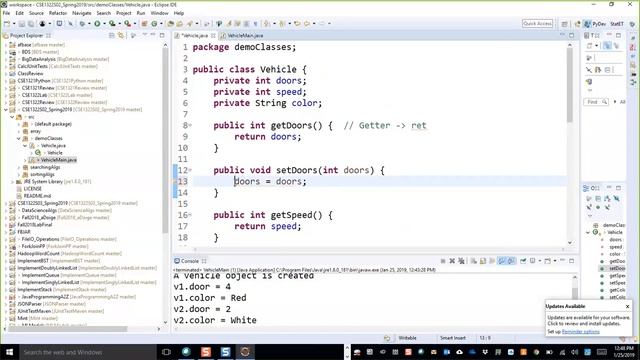Maximize the Console view

571,261
